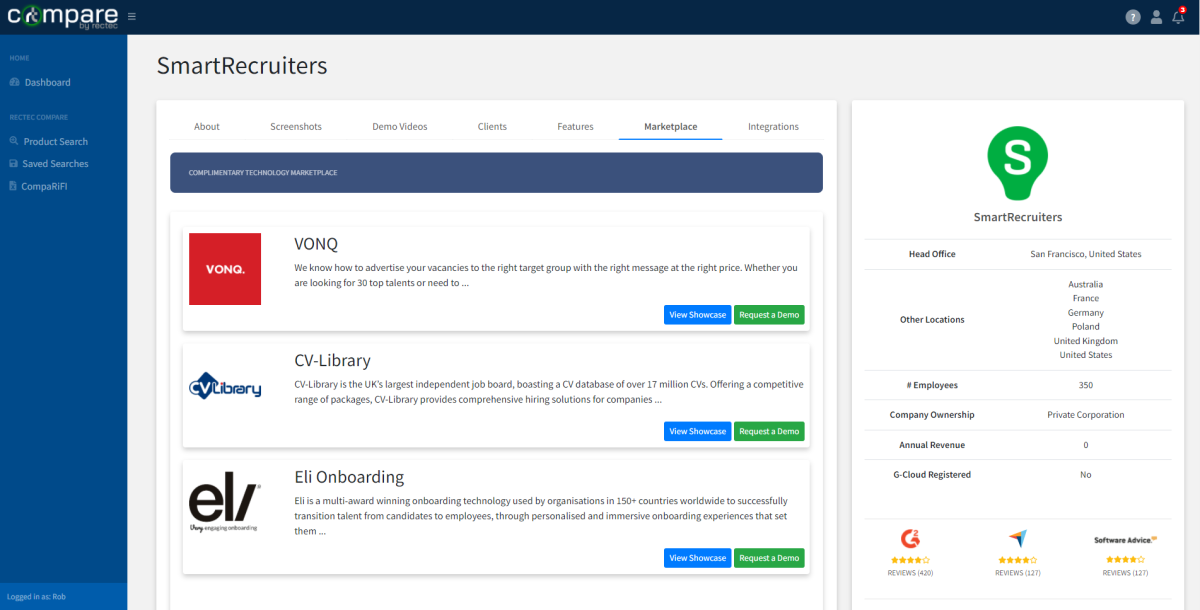The image size is (1200, 610).
Task: View Showcase for Eli Onboarding
Action: [697, 558]
